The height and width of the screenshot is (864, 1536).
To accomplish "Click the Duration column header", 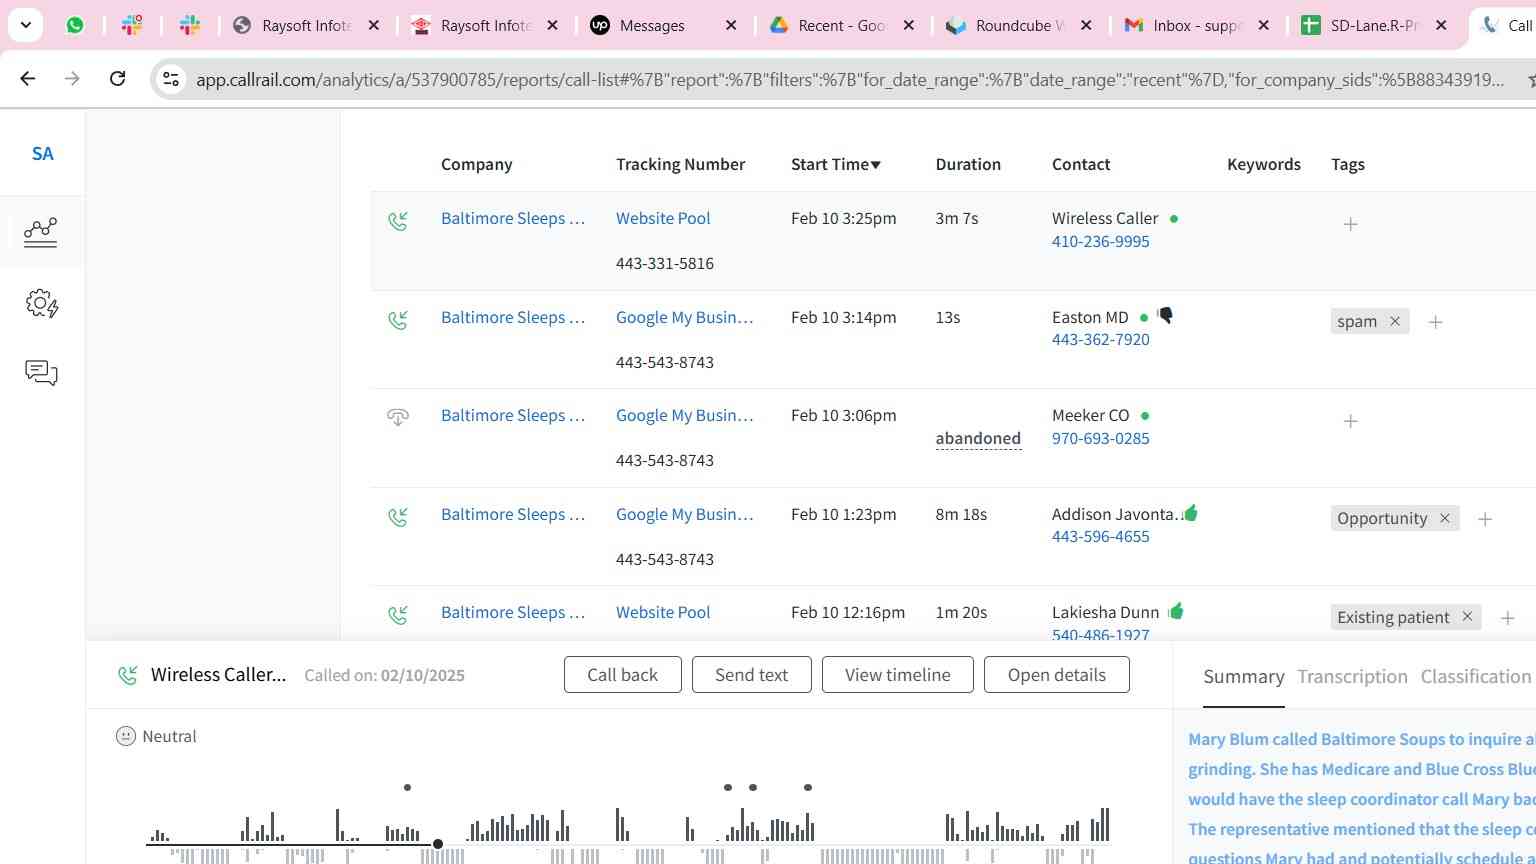I will [968, 164].
